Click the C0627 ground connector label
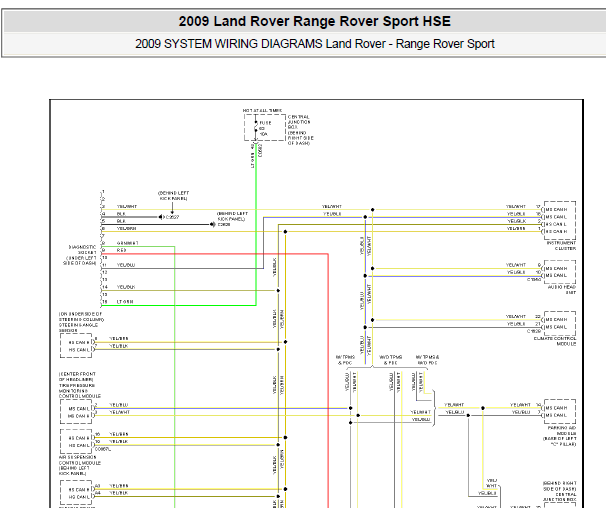Screen dimensions: 606x508 point(173,217)
